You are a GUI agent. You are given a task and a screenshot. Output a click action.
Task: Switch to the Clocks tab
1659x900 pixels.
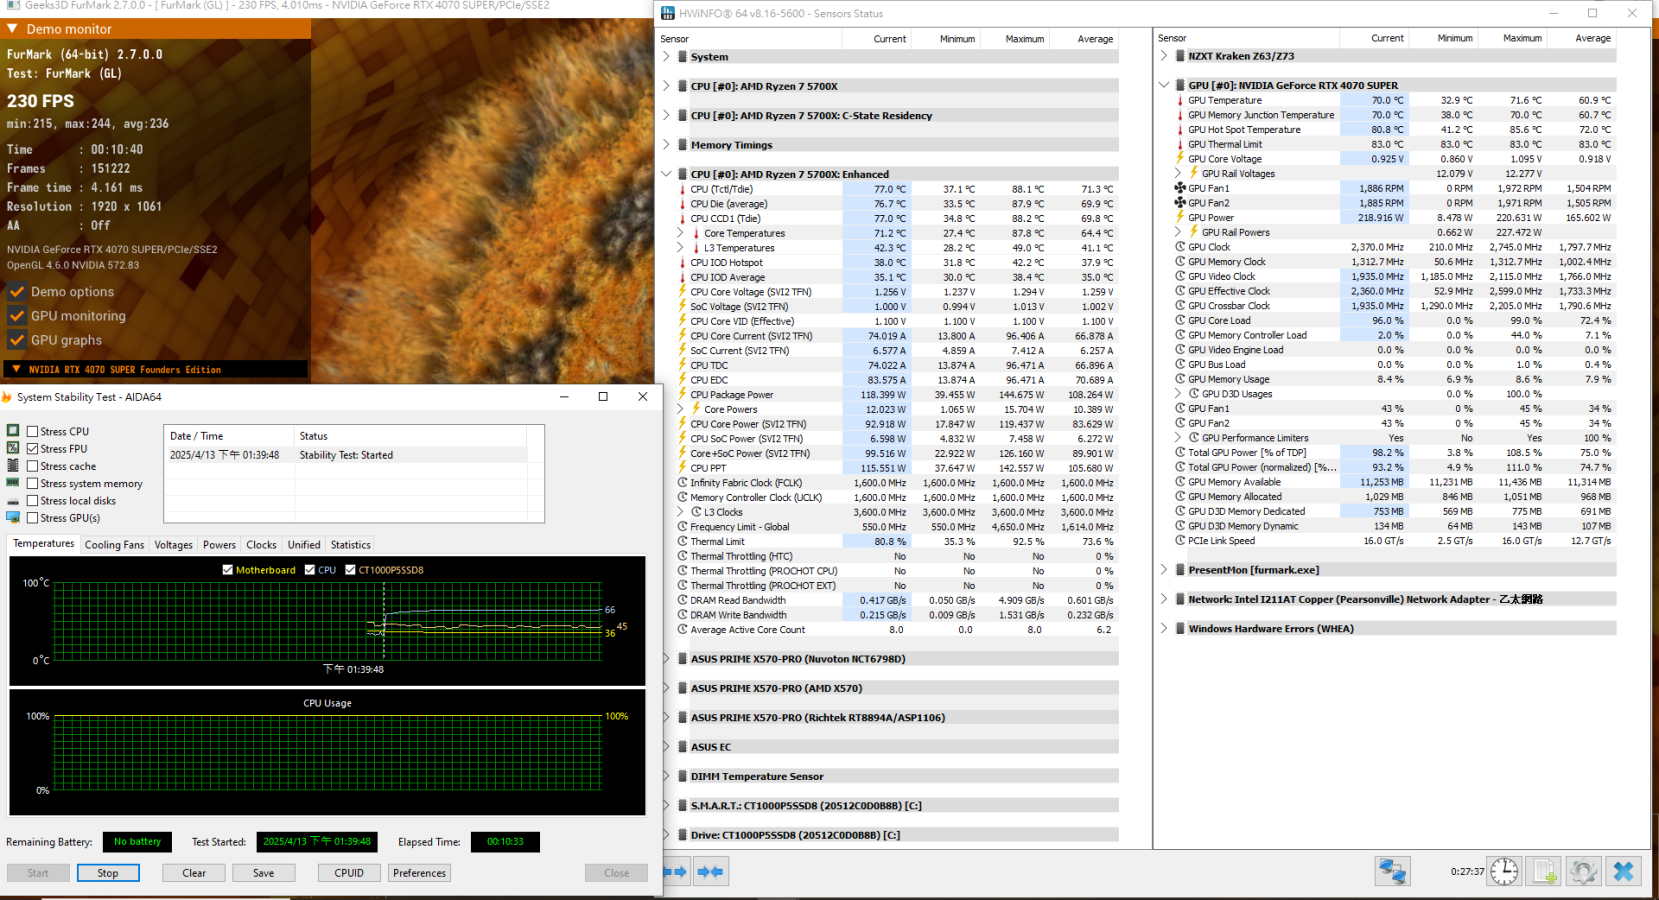click(261, 545)
